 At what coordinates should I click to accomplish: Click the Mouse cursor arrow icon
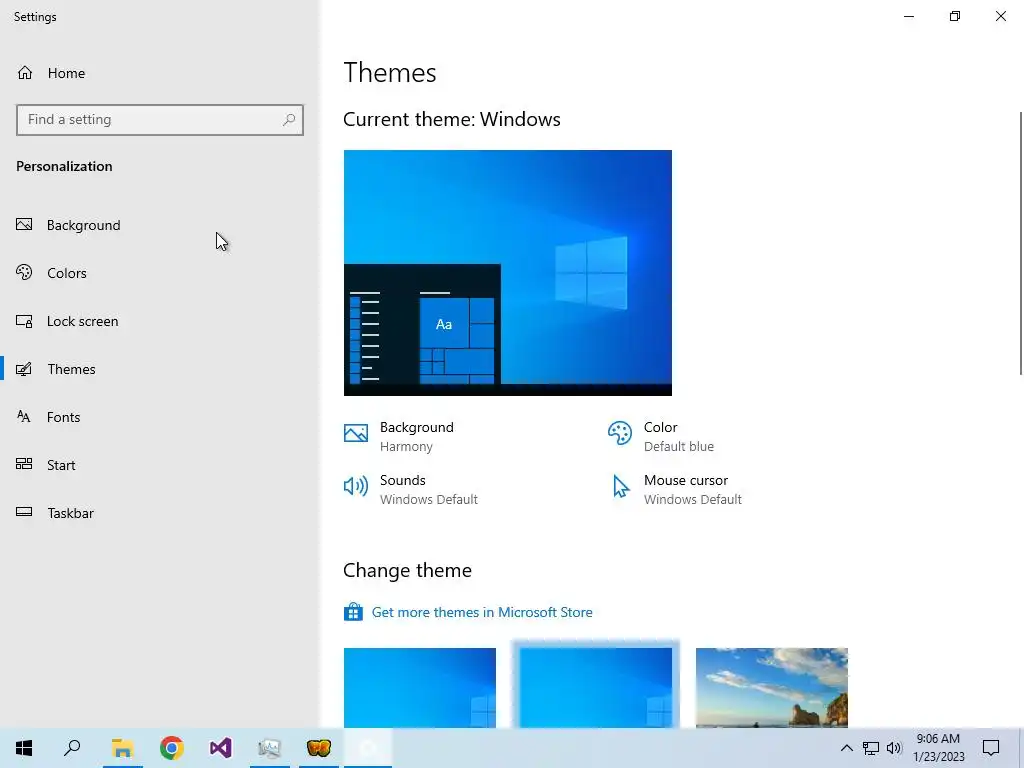coord(620,487)
